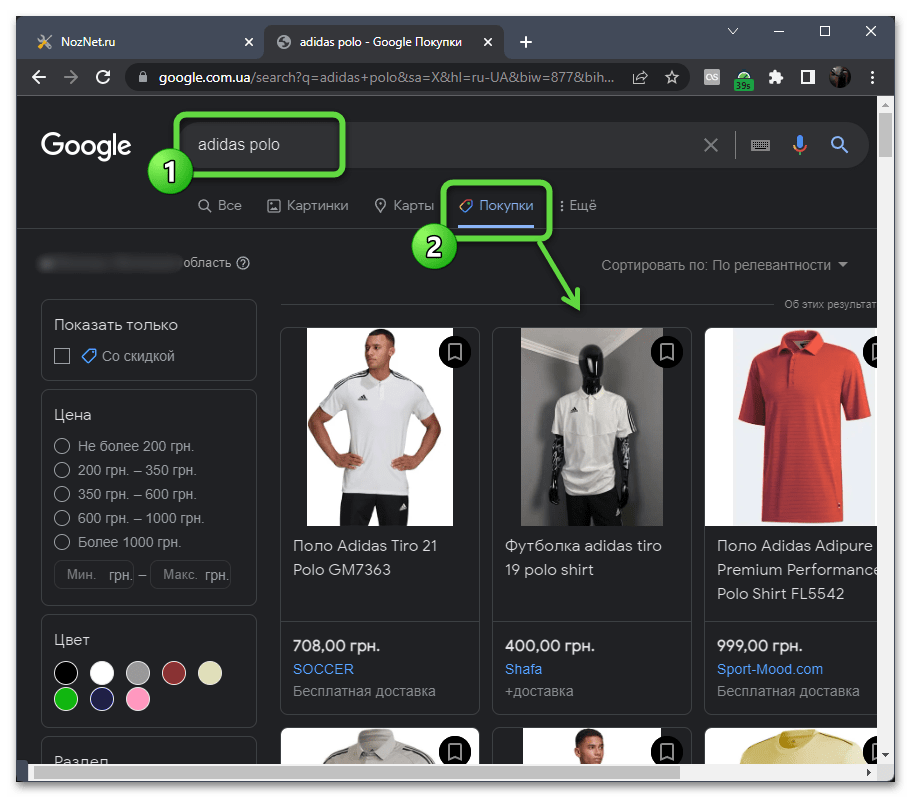This screenshot has height=798, width=911.
Task: Start voice search with the microphone
Action: click(800, 145)
